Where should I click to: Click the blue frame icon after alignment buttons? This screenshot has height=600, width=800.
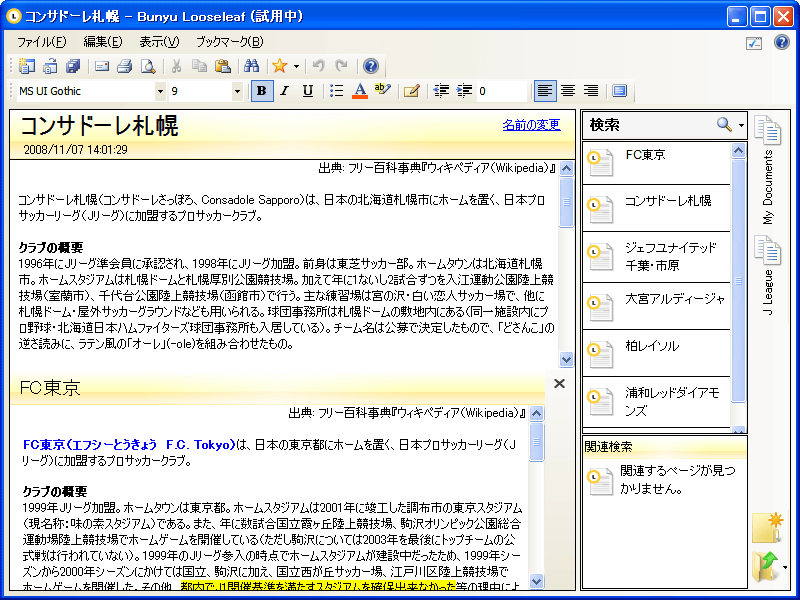click(x=619, y=91)
